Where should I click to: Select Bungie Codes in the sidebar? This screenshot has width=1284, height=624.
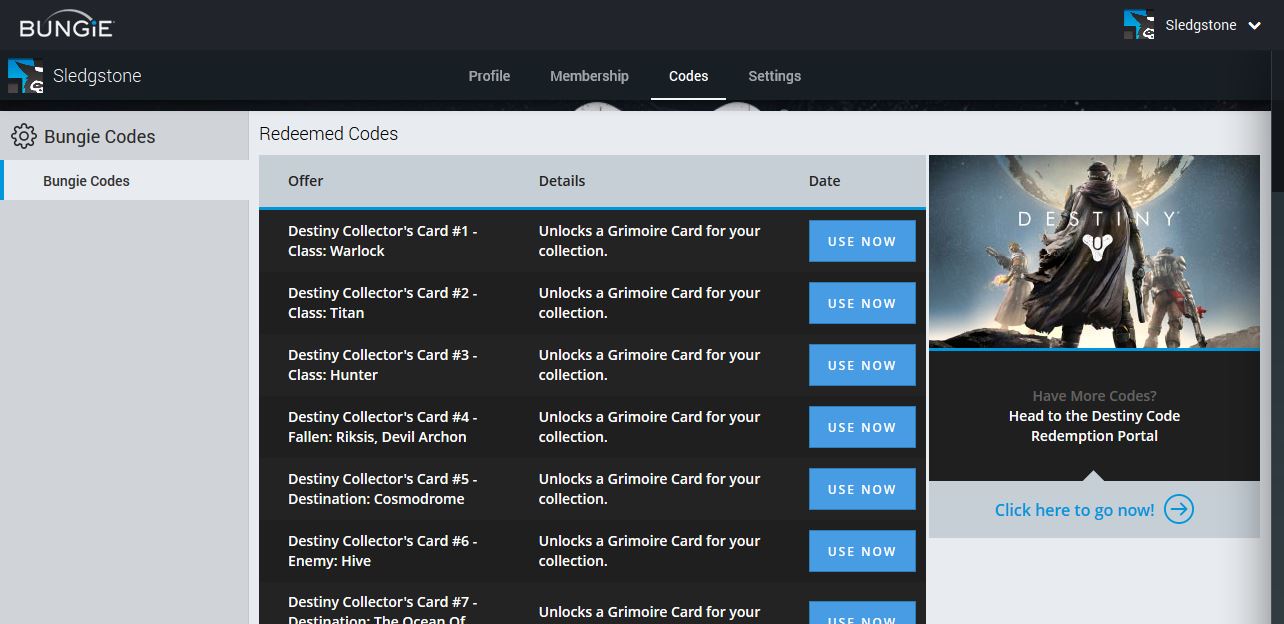point(124,181)
